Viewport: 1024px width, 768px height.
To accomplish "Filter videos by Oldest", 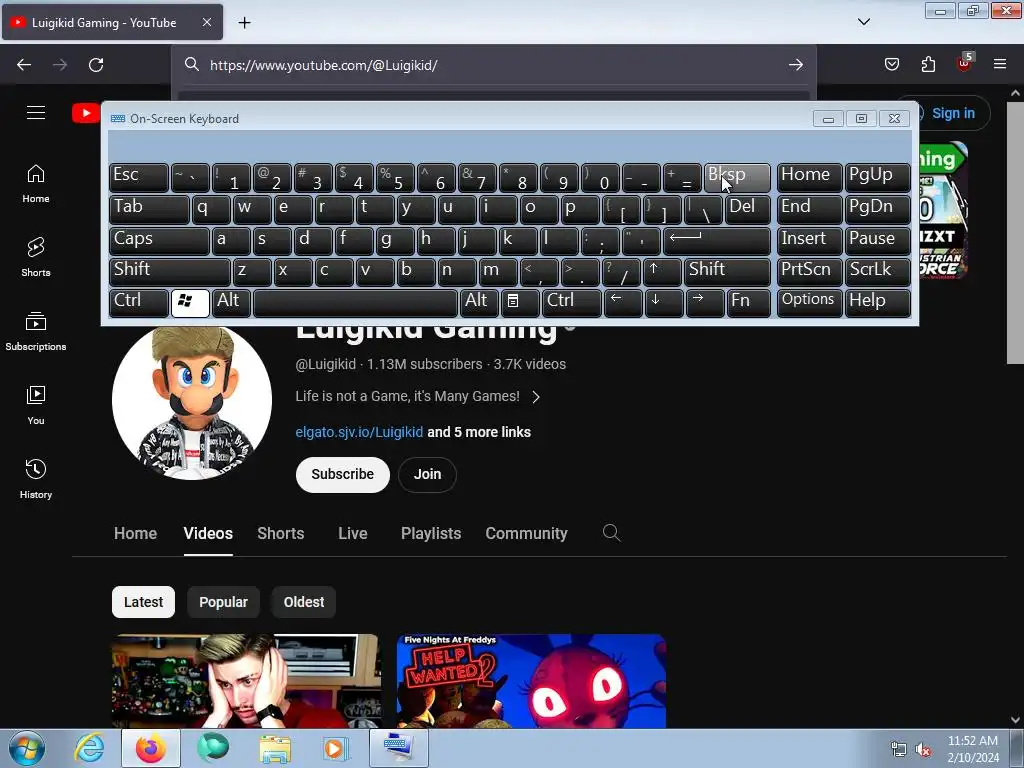I will coord(304,601).
